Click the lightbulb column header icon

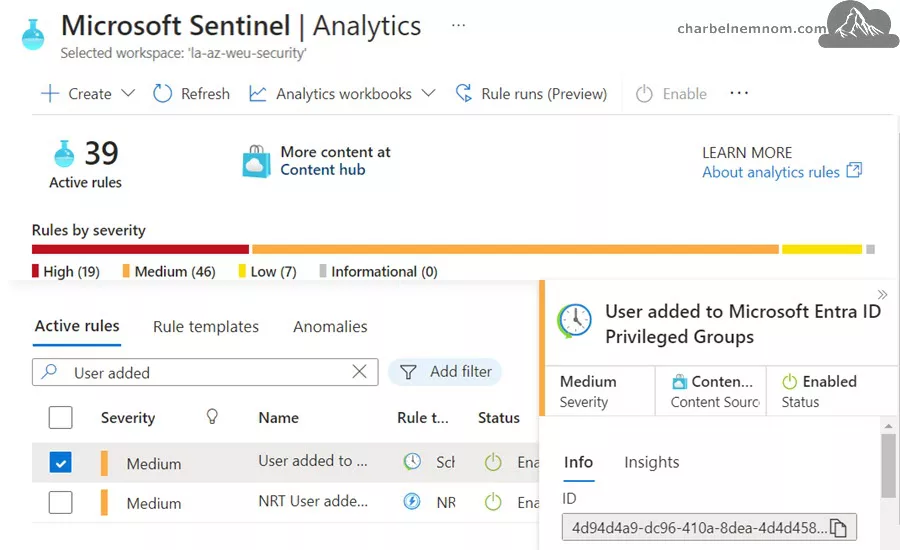click(212, 416)
